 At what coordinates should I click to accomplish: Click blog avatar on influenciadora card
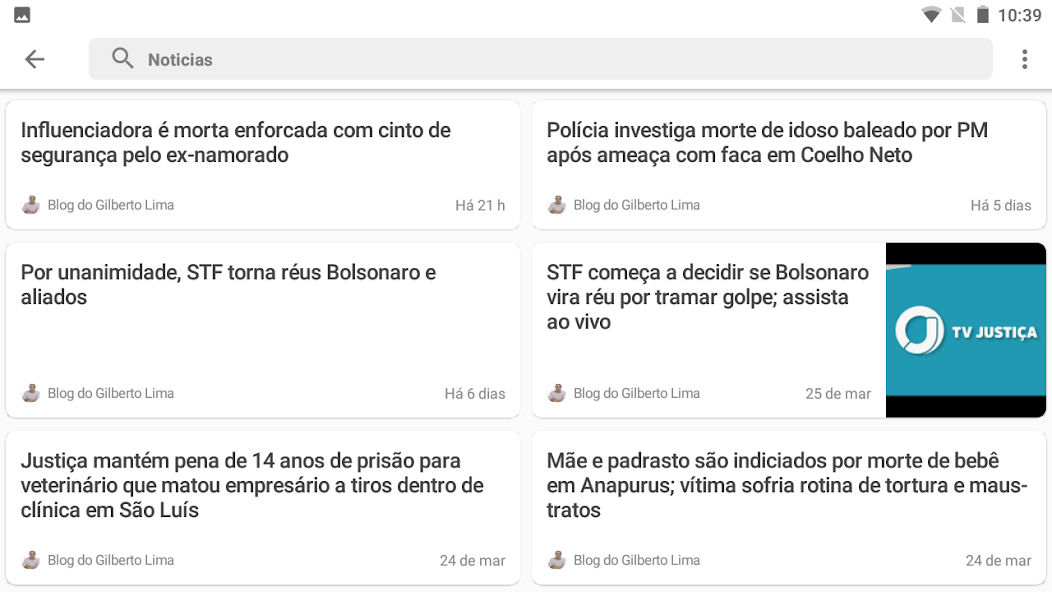point(31,205)
